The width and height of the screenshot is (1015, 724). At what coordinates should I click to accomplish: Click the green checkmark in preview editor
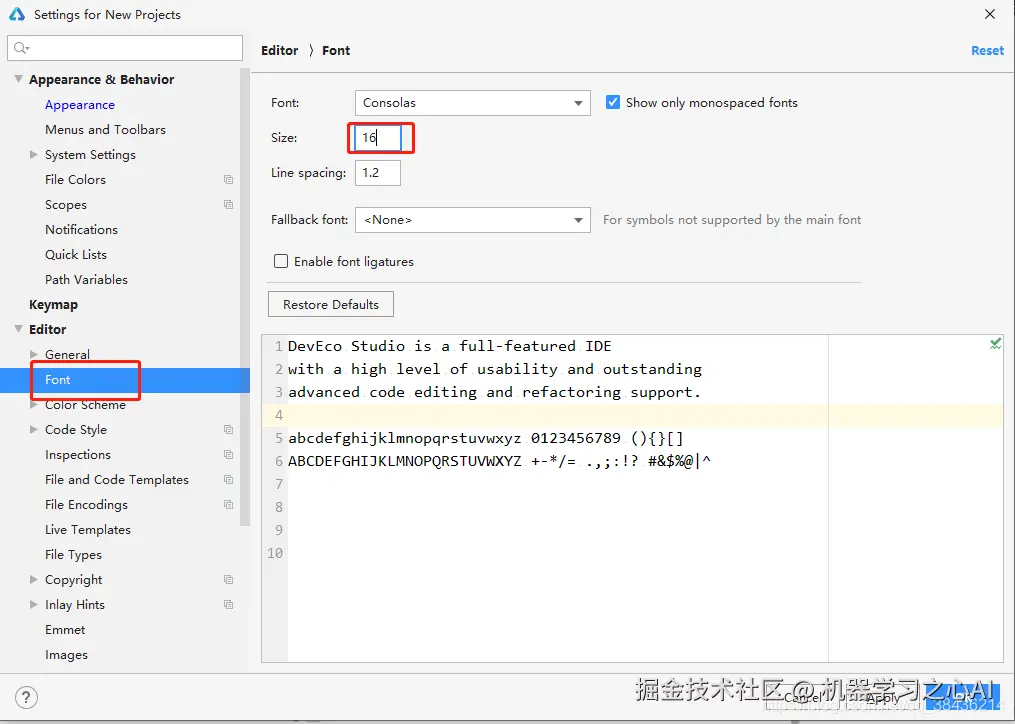click(x=996, y=344)
